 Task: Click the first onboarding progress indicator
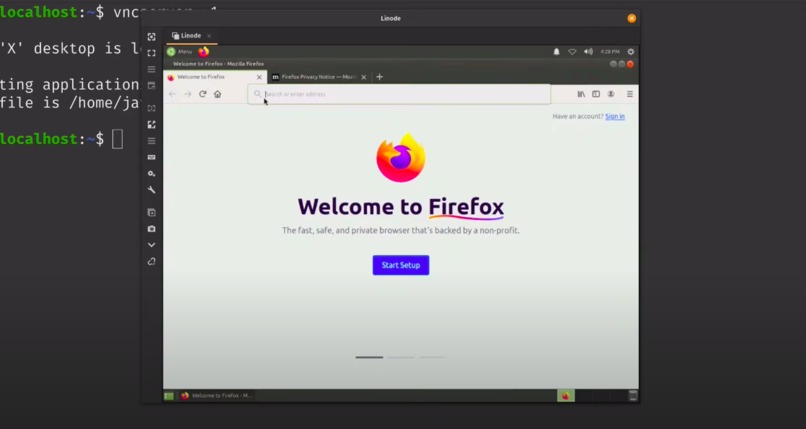point(369,357)
